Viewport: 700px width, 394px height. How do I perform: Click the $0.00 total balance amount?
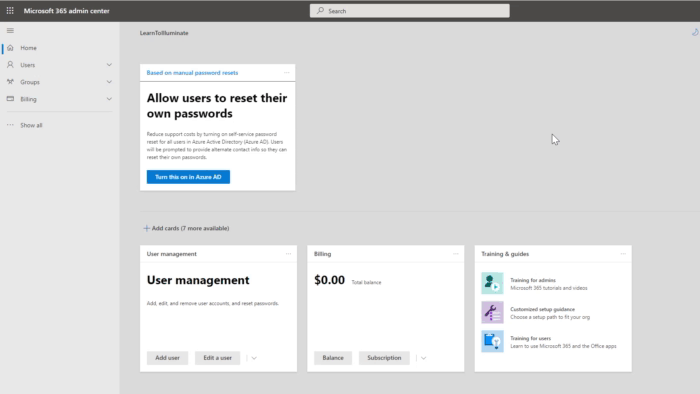click(329, 280)
